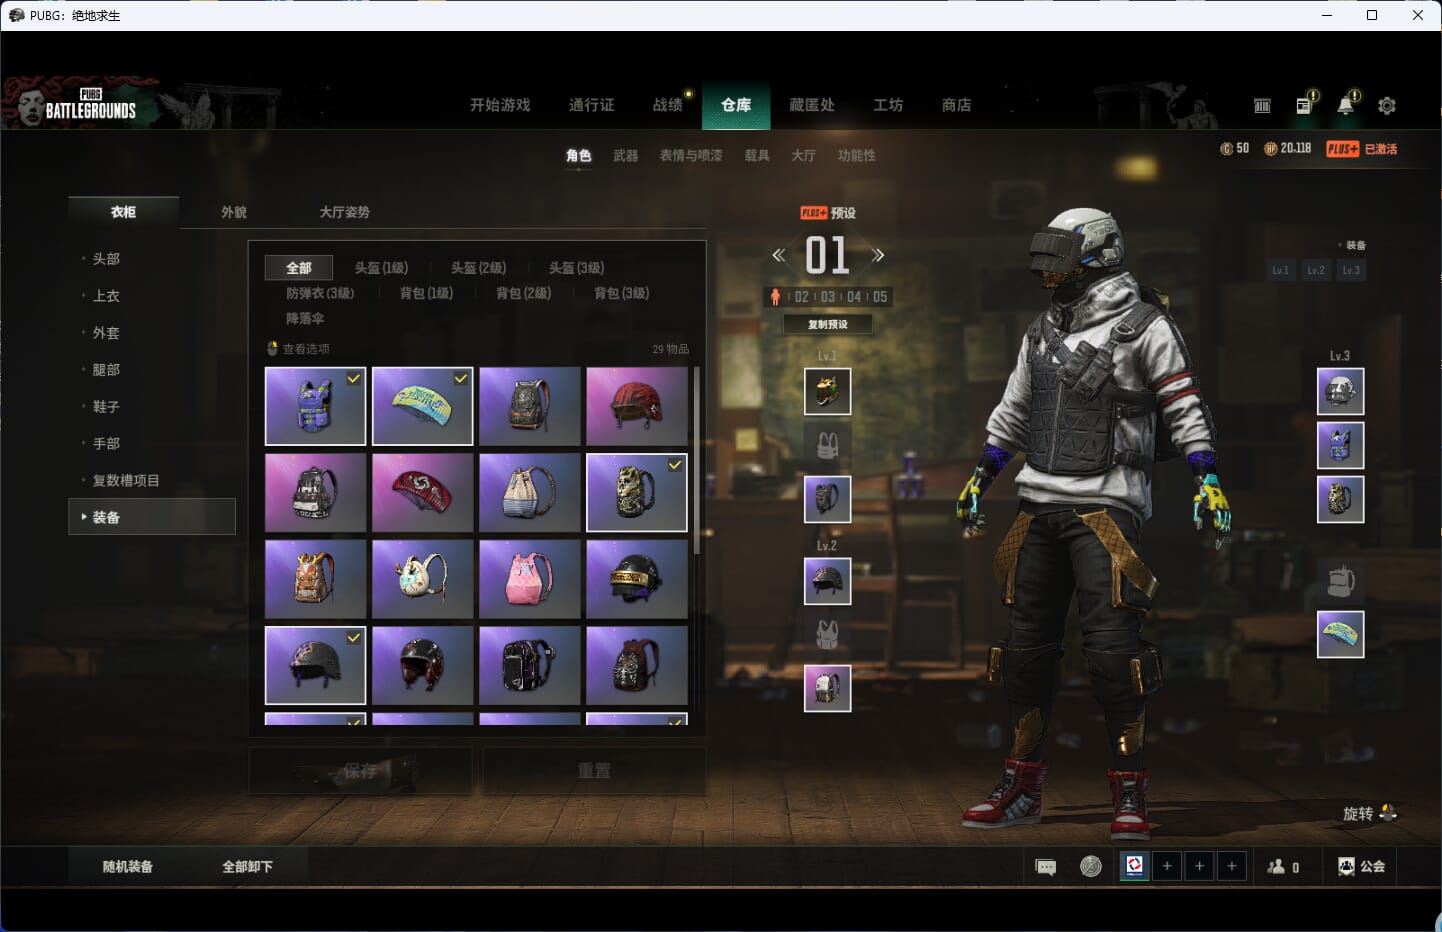
Task: Open 商店 in the main menu
Action: [957, 104]
